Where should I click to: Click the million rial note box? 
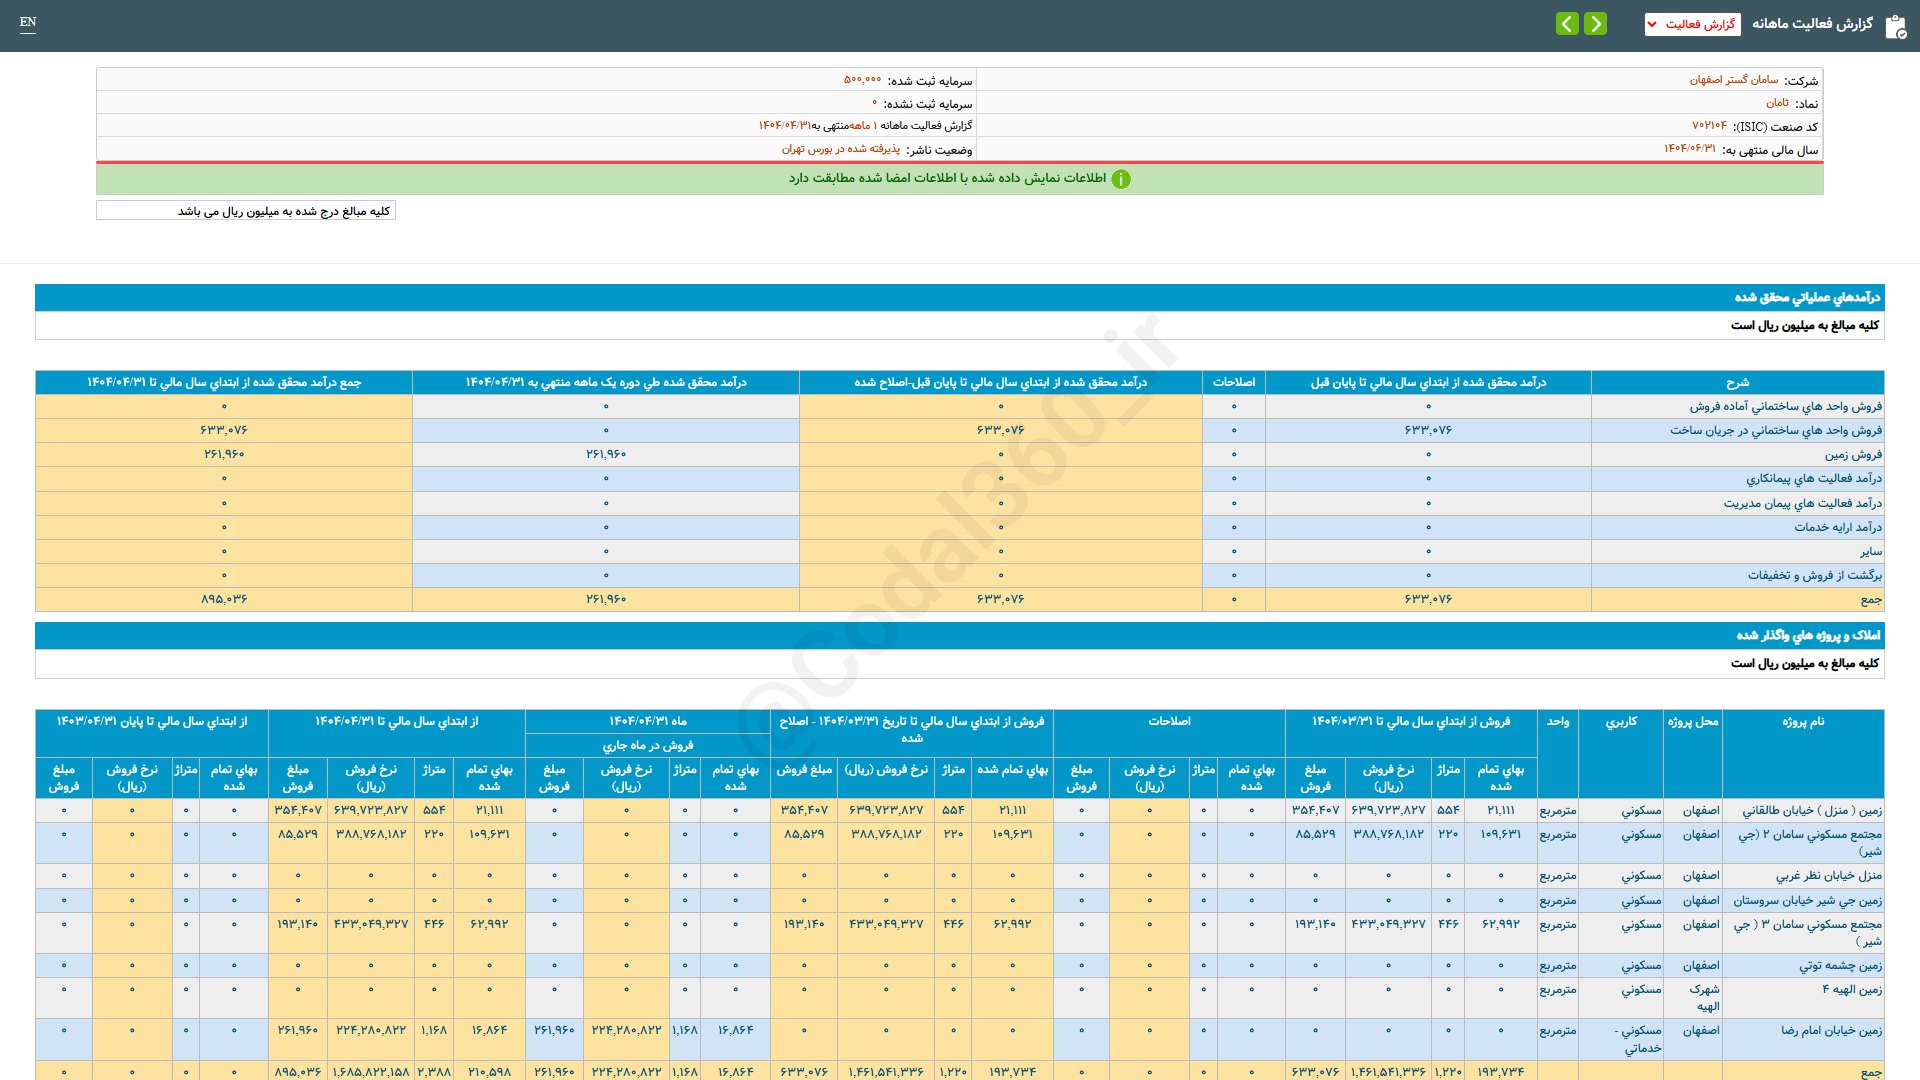pos(246,211)
